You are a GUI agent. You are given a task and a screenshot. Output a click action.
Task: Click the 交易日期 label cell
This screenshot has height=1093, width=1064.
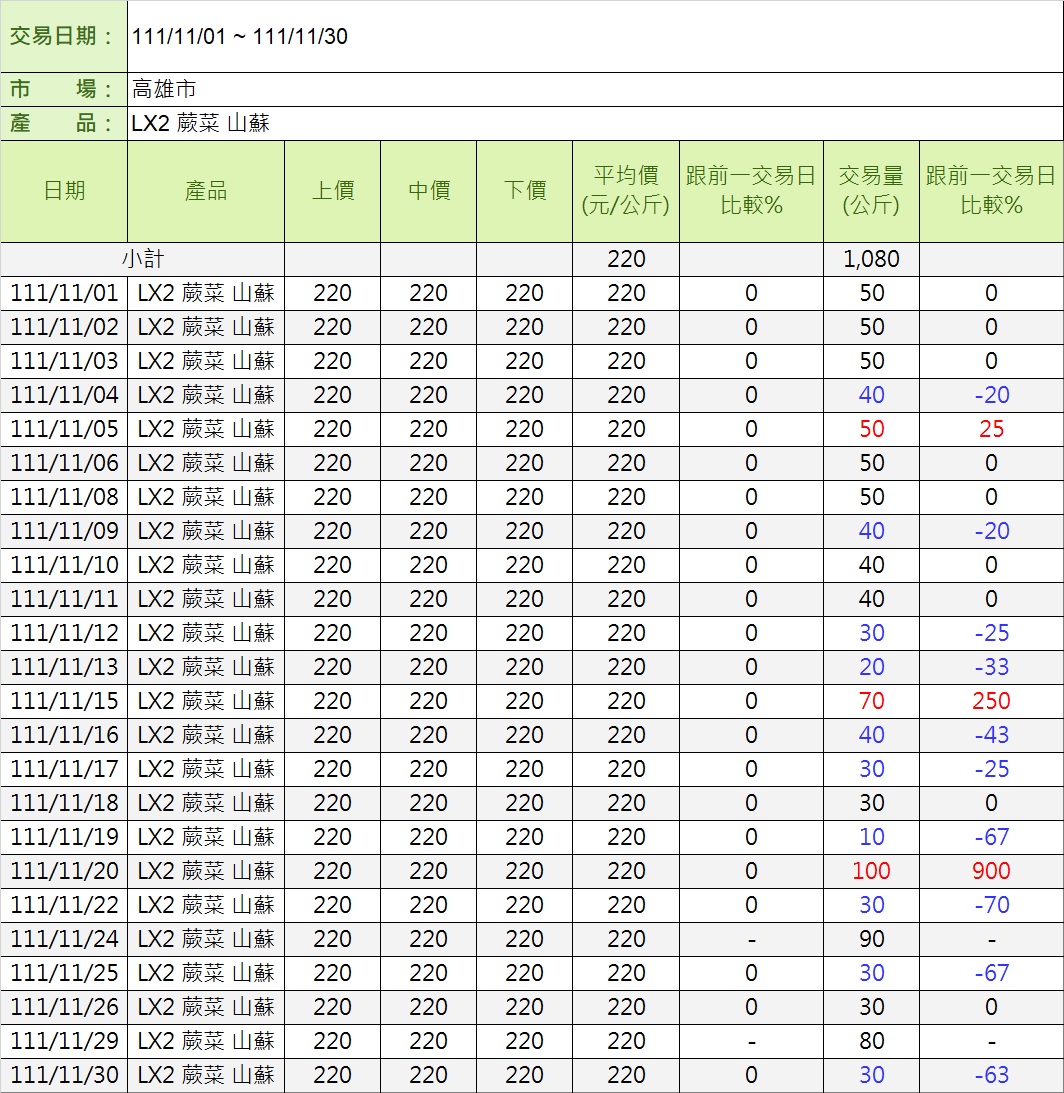tap(64, 37)
